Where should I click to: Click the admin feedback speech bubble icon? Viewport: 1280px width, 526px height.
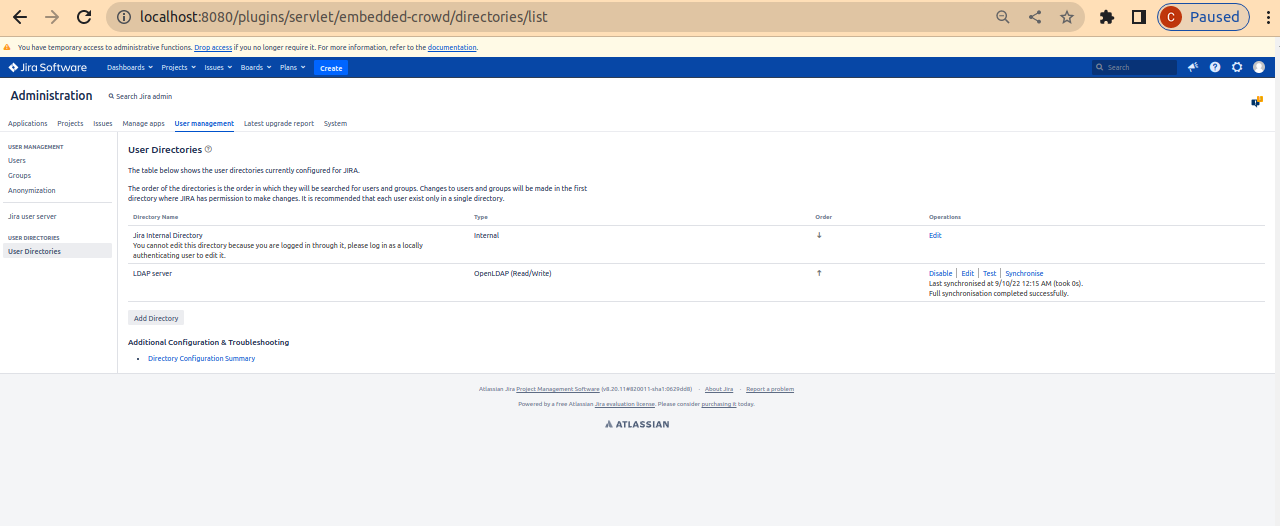tap(1257, 101)
